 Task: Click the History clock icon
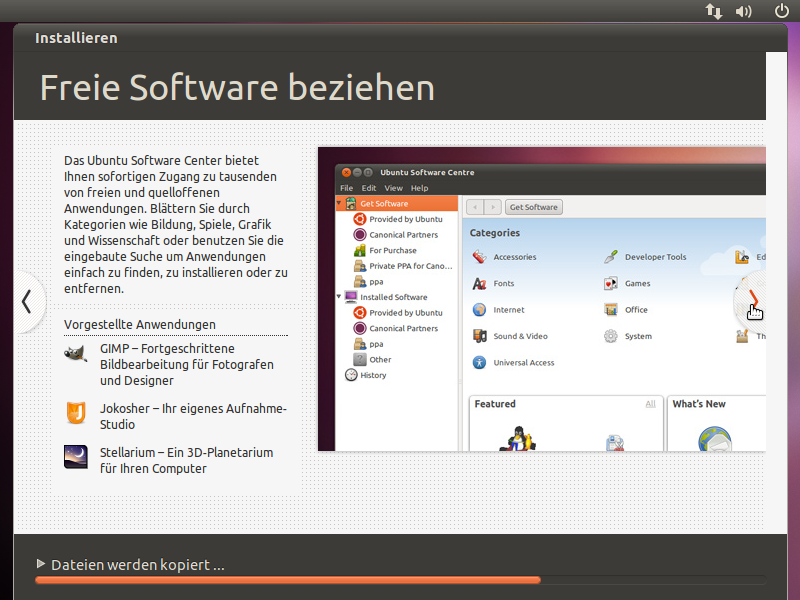[x=351, y=375]
